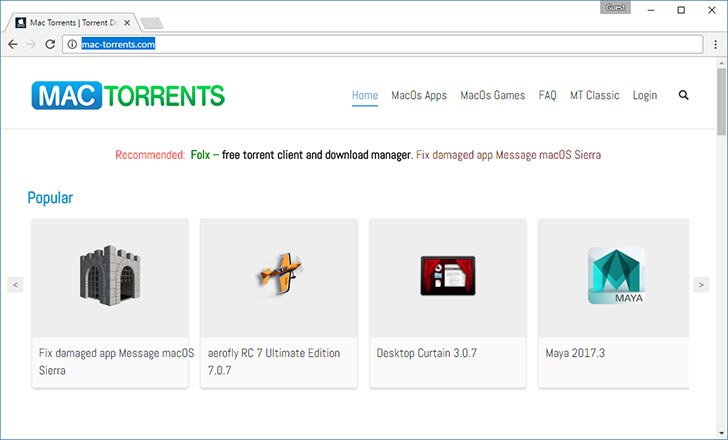Image resolution: width=728 pixels, height=440 pixels.
Task: Click Maya 2017.3 title
Action: 575,353
